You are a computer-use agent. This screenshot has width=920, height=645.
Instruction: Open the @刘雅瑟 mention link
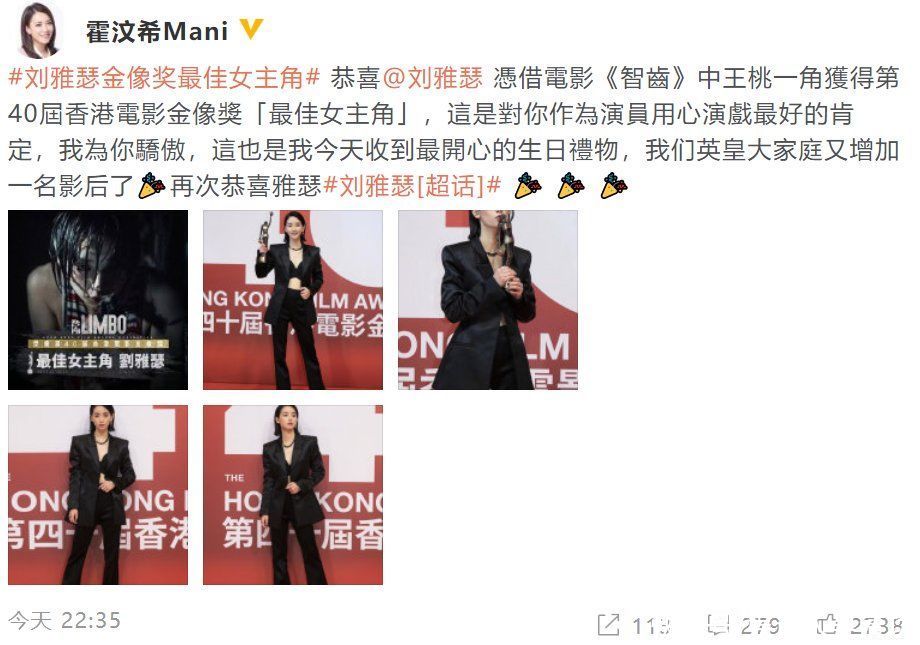pos(432,77)
